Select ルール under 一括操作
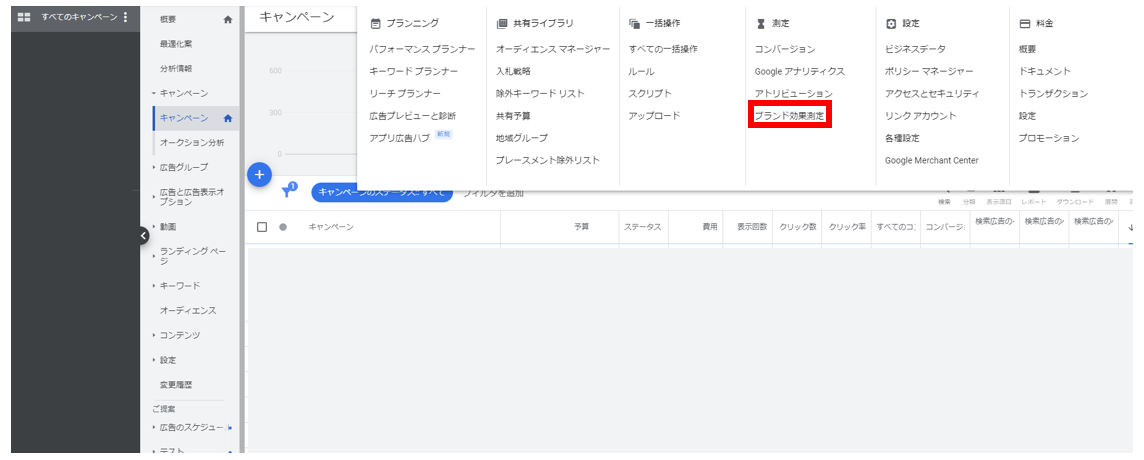Screen dimensions: 1144x460 click(x=642, y=72)
